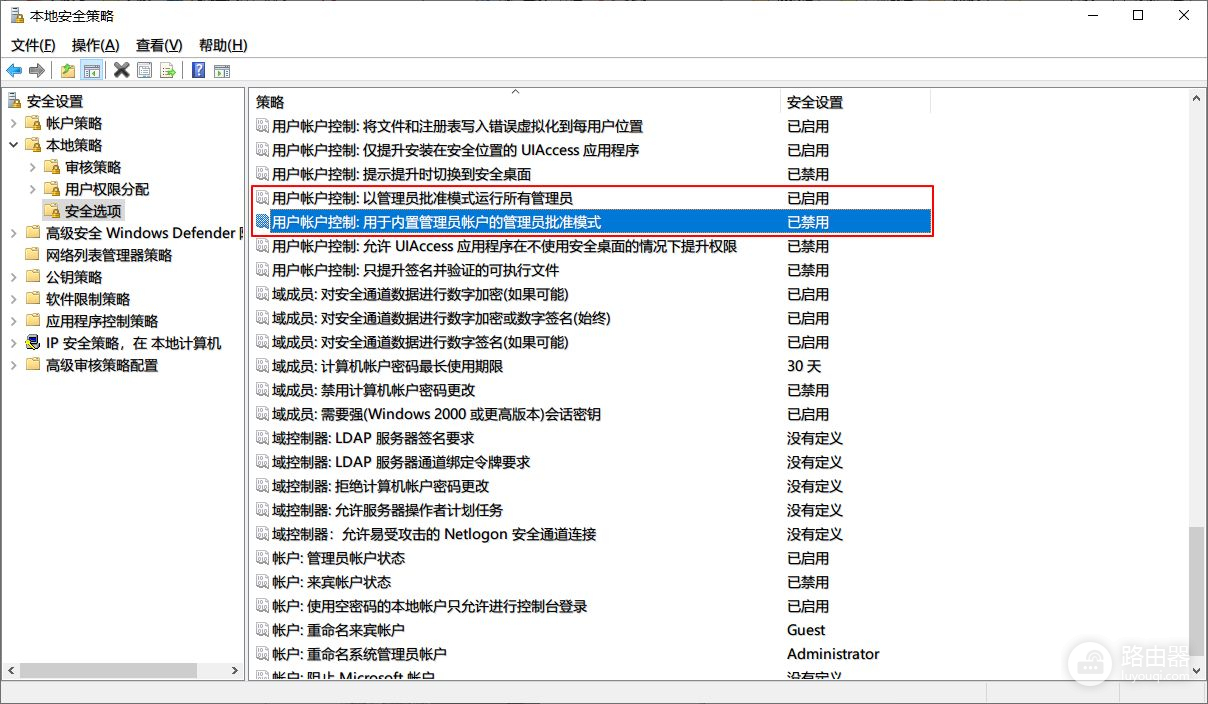The height and width of the screenshot is (704, 1208).
Task: Select policy 域控制器: 允许服务器操作者计划任务
Action: (x=387, y=510)
